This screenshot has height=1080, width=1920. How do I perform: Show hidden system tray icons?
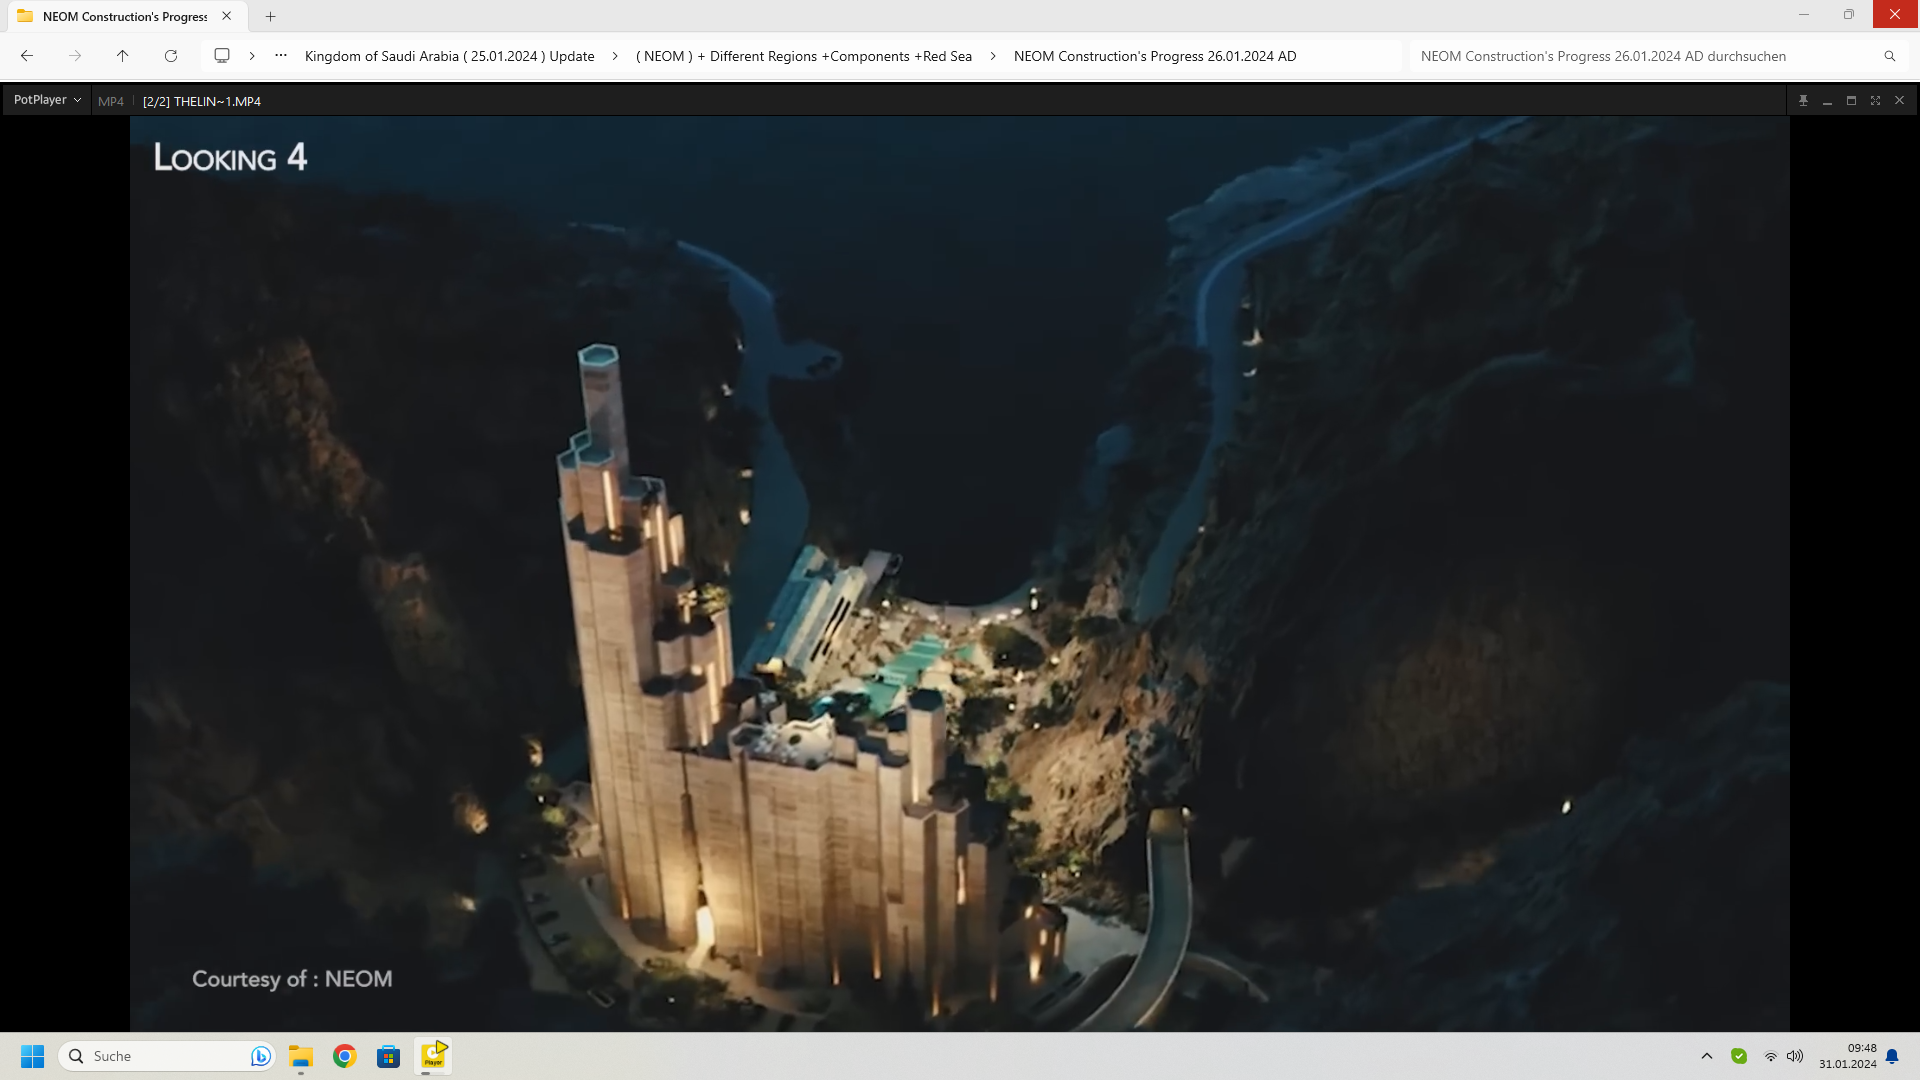[1707, 1056]
